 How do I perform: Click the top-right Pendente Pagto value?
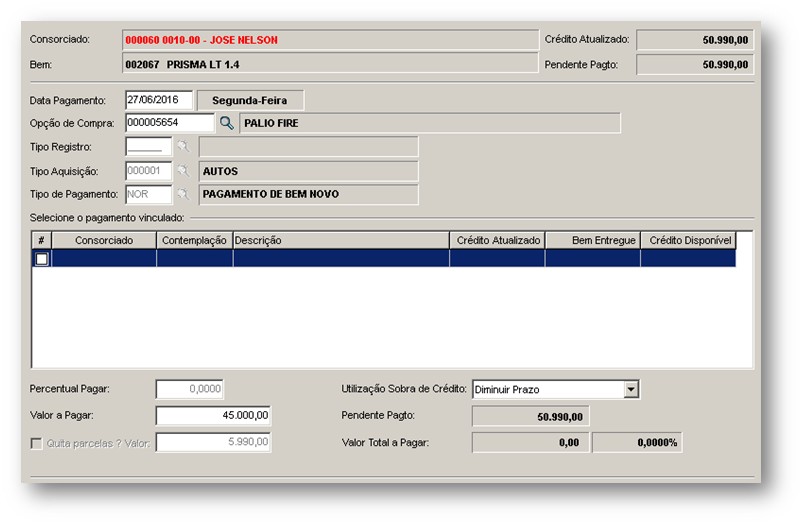(695, 65)
